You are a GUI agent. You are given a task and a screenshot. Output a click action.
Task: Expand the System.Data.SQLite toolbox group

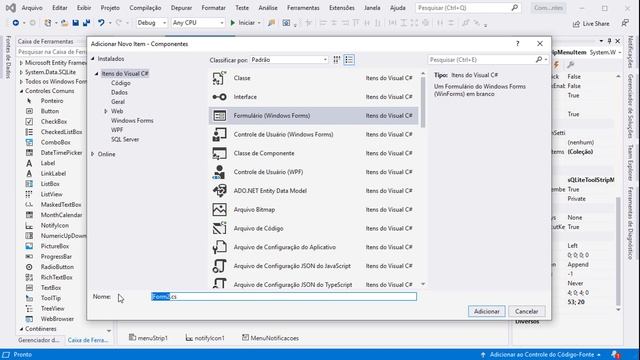pos(21,72)
